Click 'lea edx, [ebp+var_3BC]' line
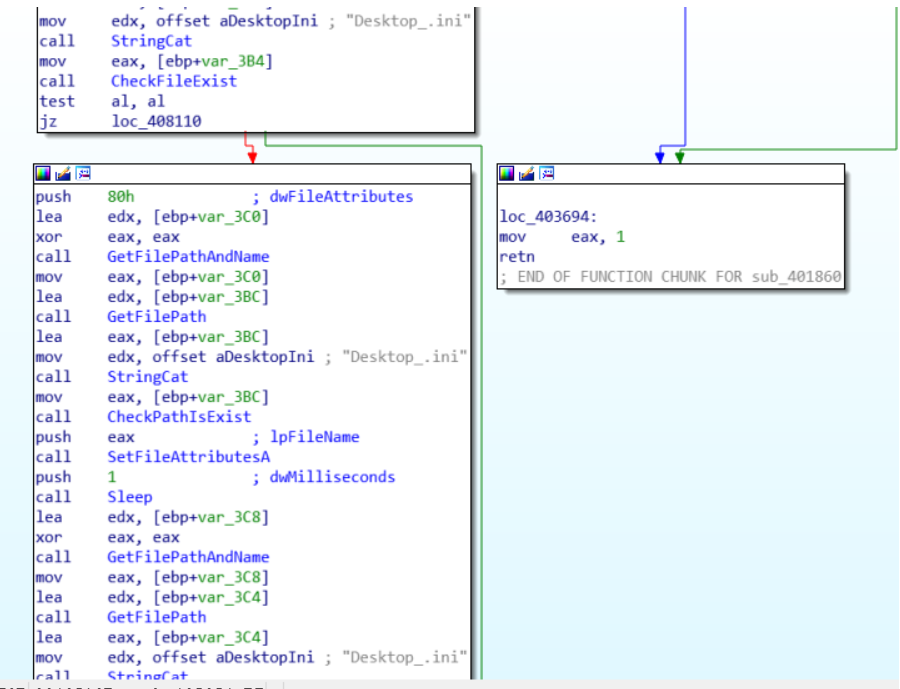 pos(152,297)
